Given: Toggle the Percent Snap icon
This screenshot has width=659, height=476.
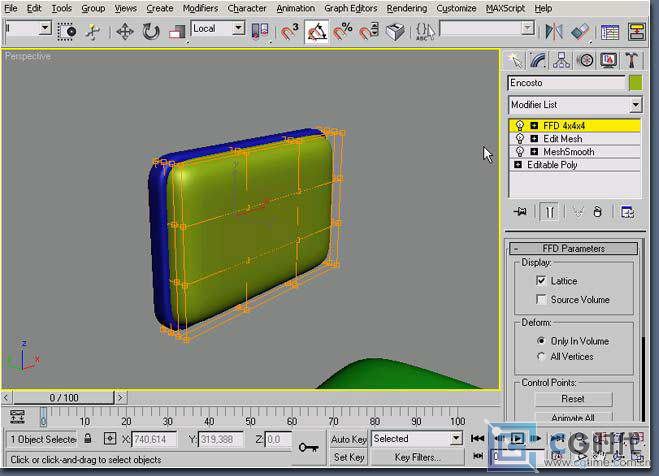Looking at the screenshot, I should (x=343, y=32).
